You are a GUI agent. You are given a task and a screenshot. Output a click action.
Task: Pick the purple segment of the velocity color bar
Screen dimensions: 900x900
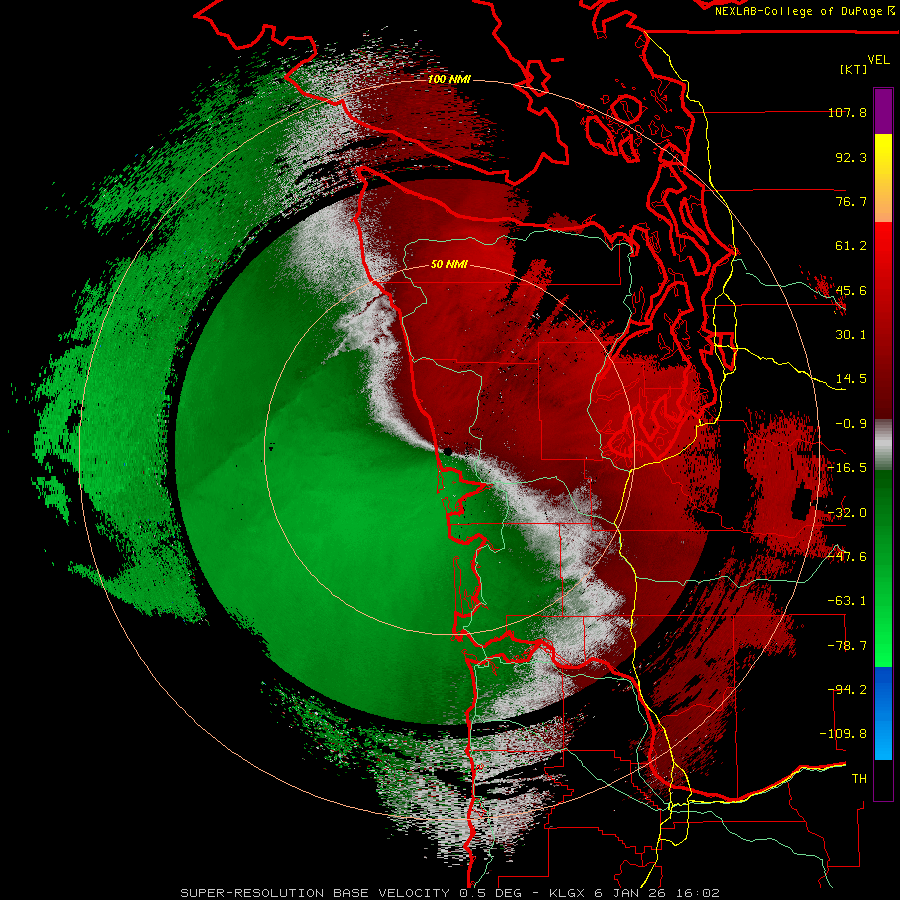click(x=883, y=111)
